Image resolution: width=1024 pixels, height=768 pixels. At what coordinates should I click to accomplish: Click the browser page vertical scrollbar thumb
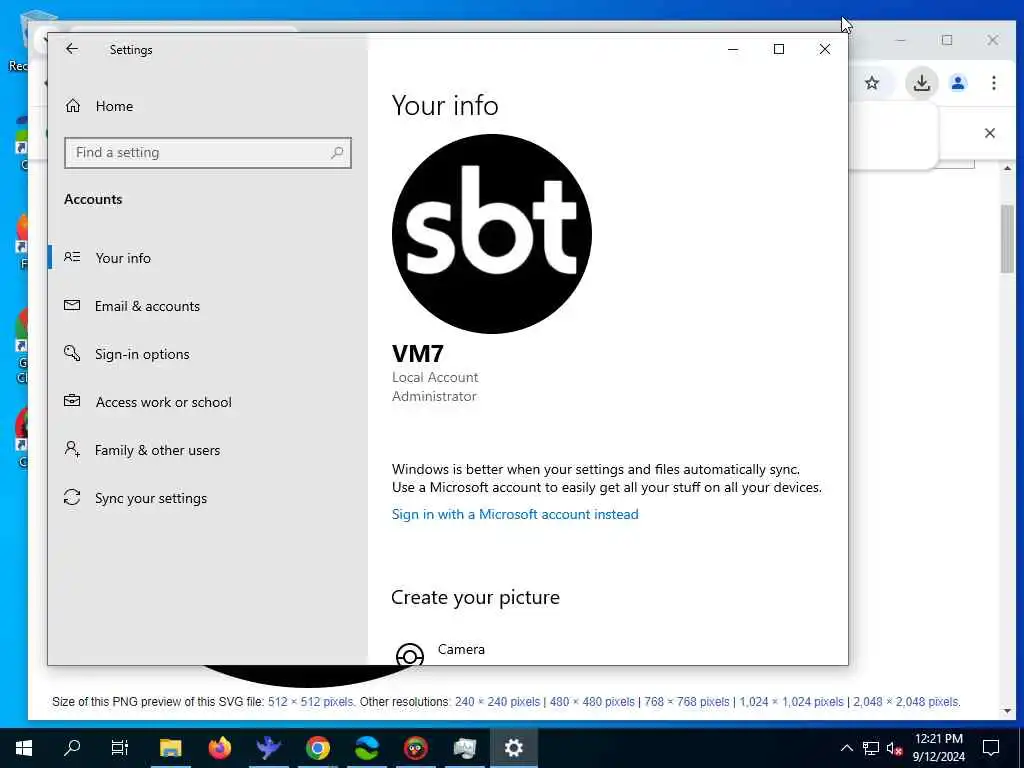[x=1007, y=238]
